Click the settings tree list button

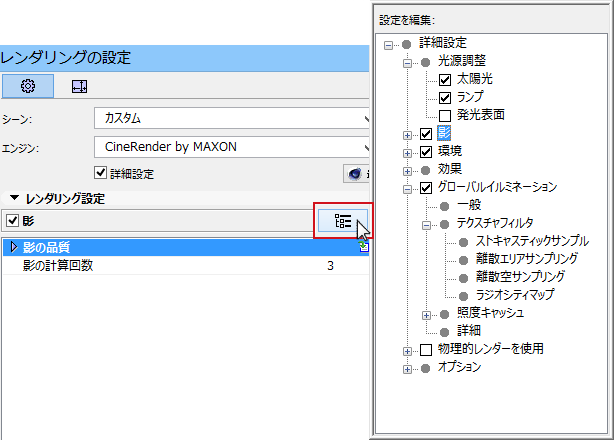pos(343,221)
